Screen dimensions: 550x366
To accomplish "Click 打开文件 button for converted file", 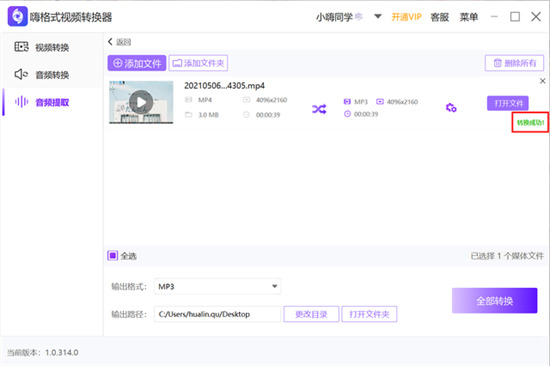I will [508, 103].
